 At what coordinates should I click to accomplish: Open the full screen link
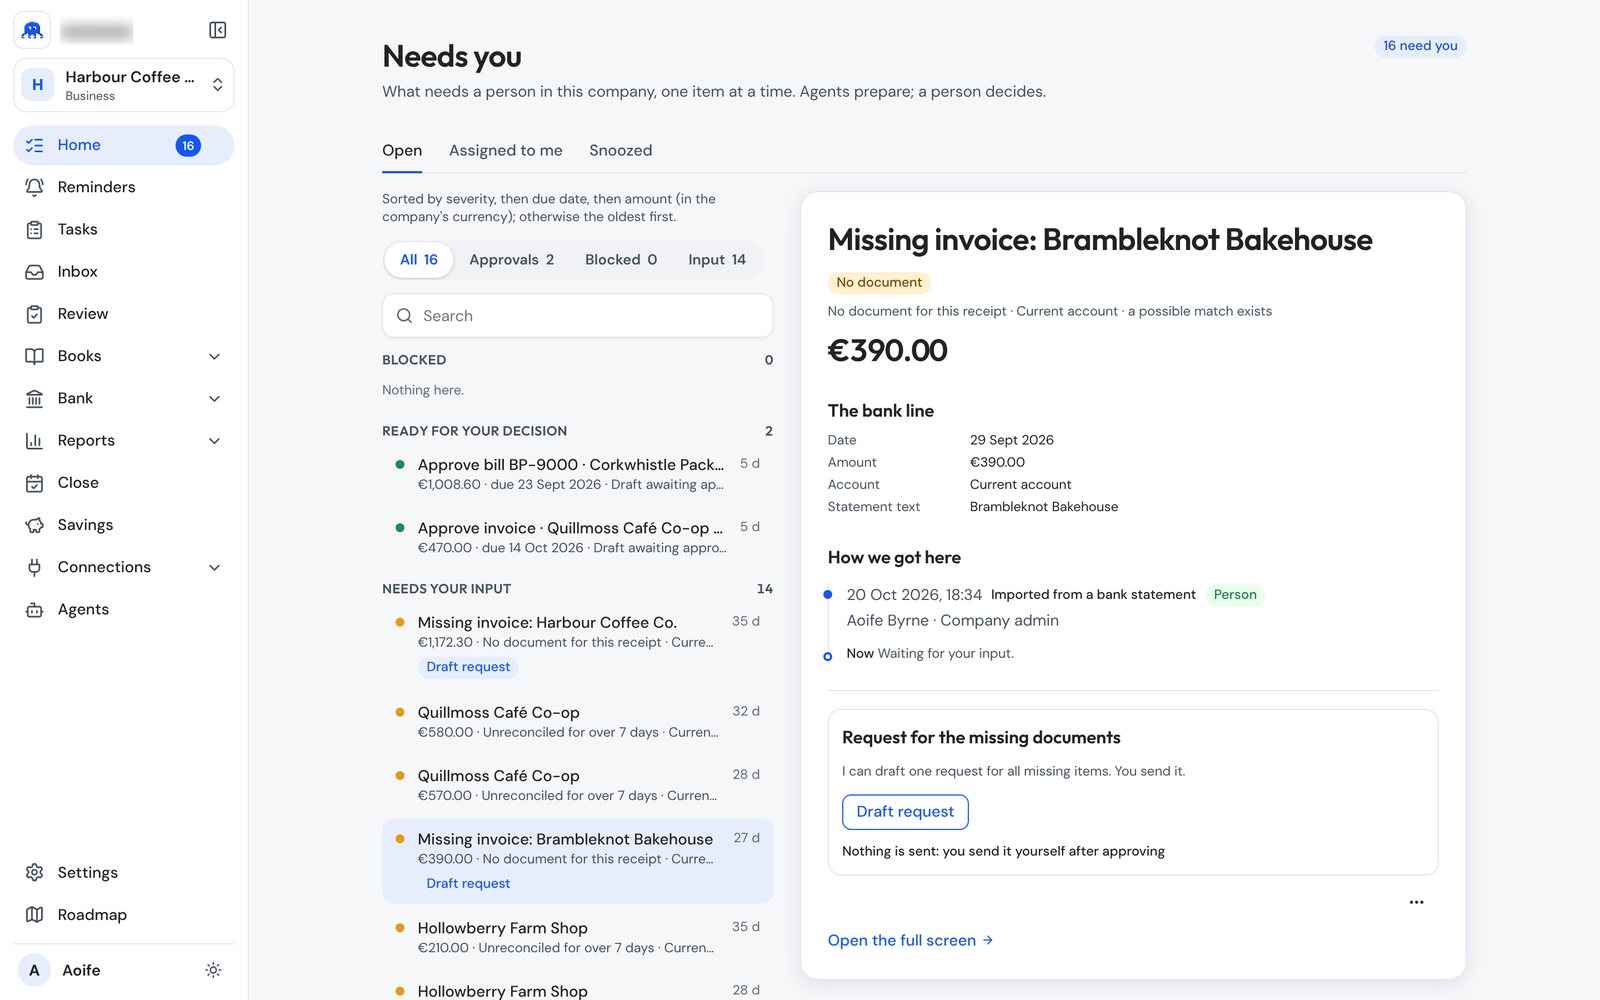[910, 940]
